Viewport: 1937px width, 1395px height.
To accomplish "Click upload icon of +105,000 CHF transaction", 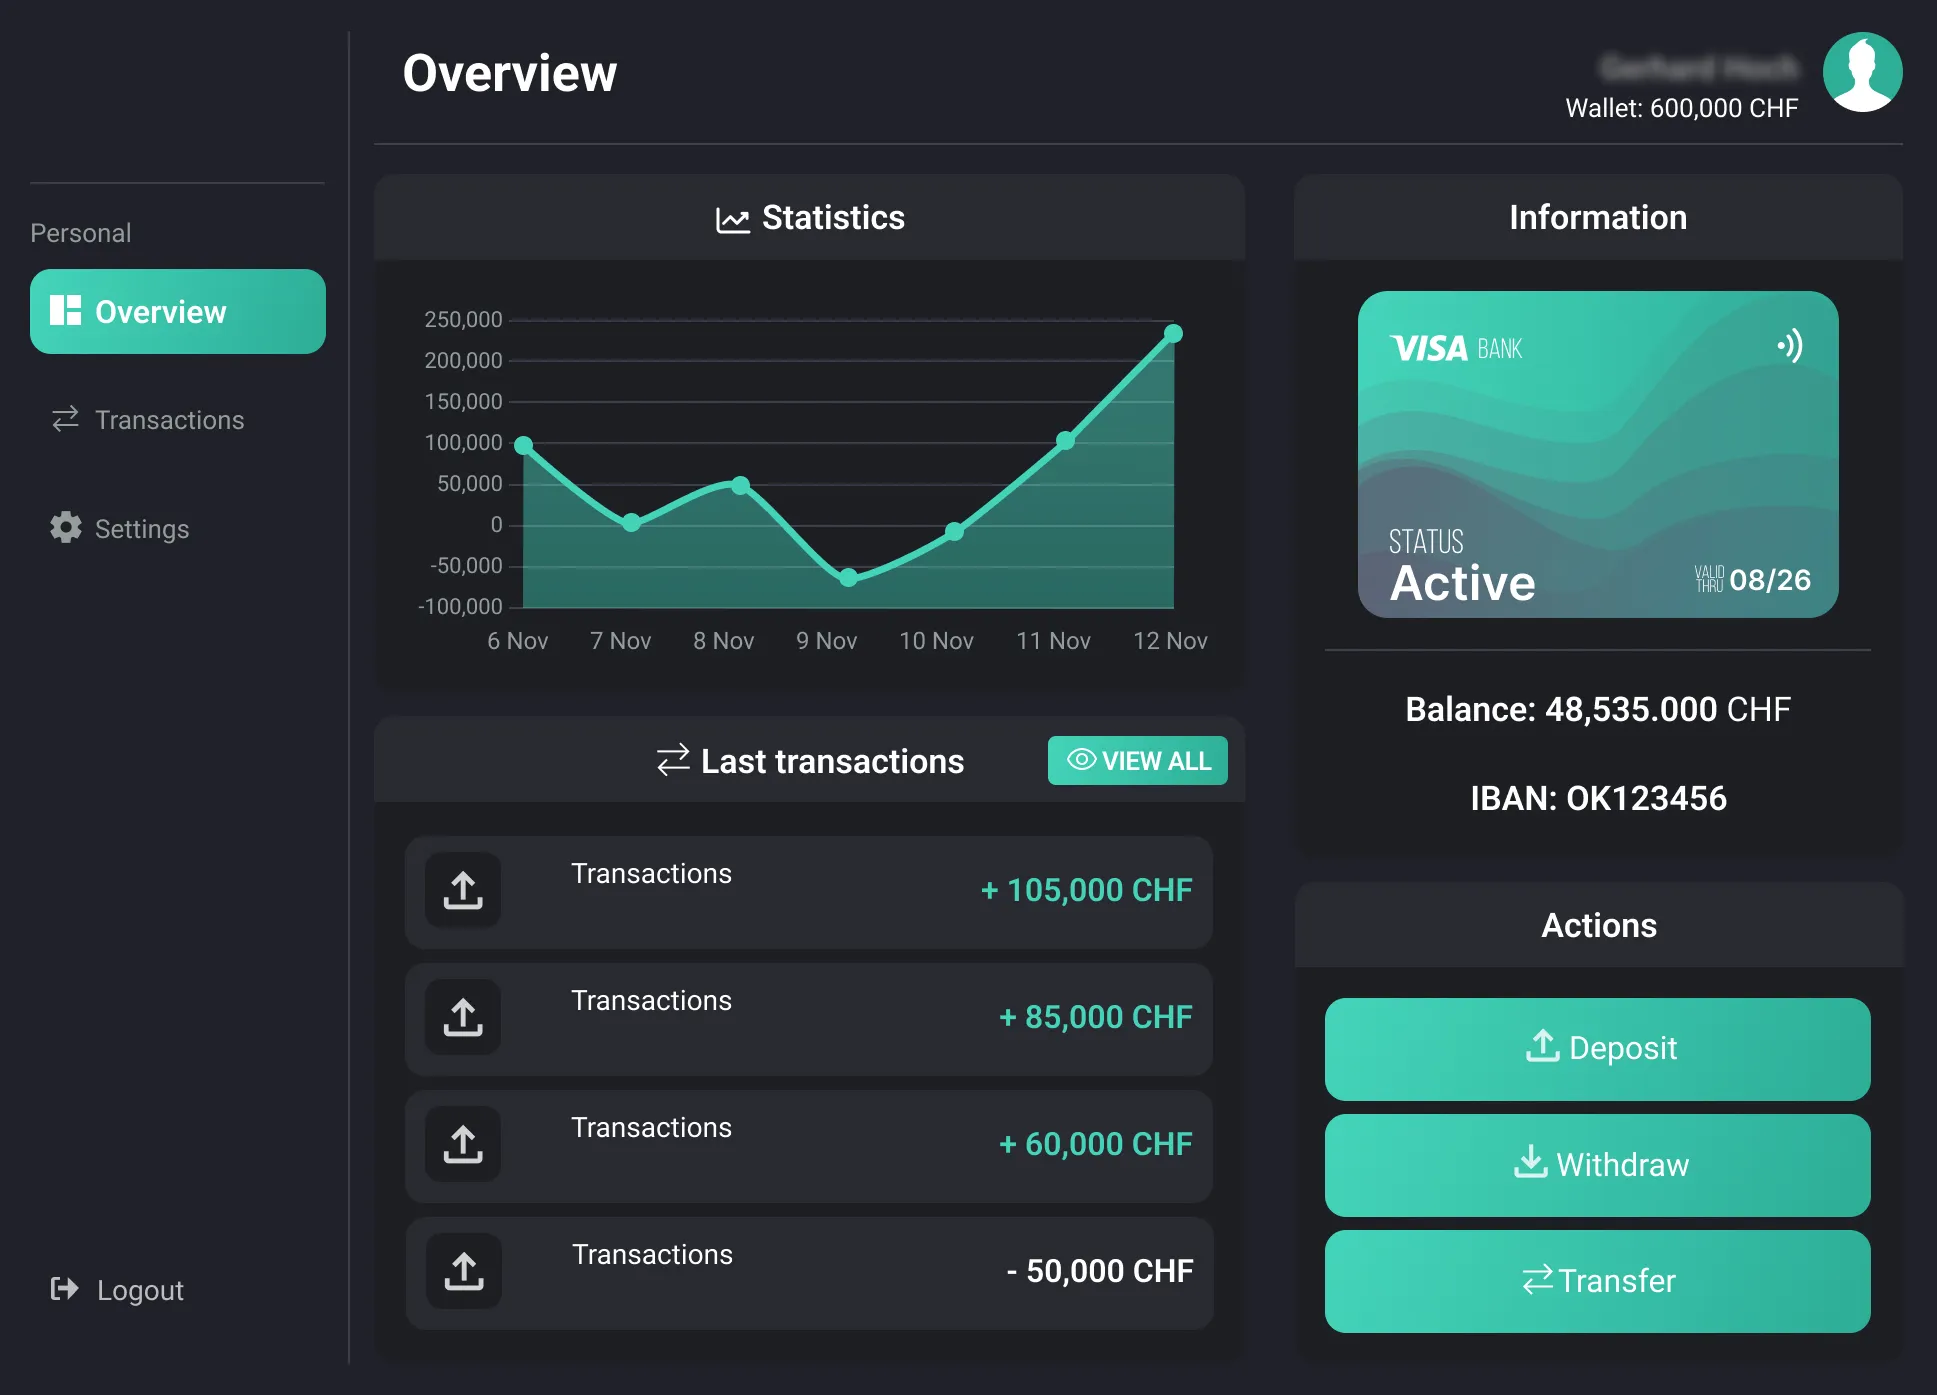I will 463,890.
